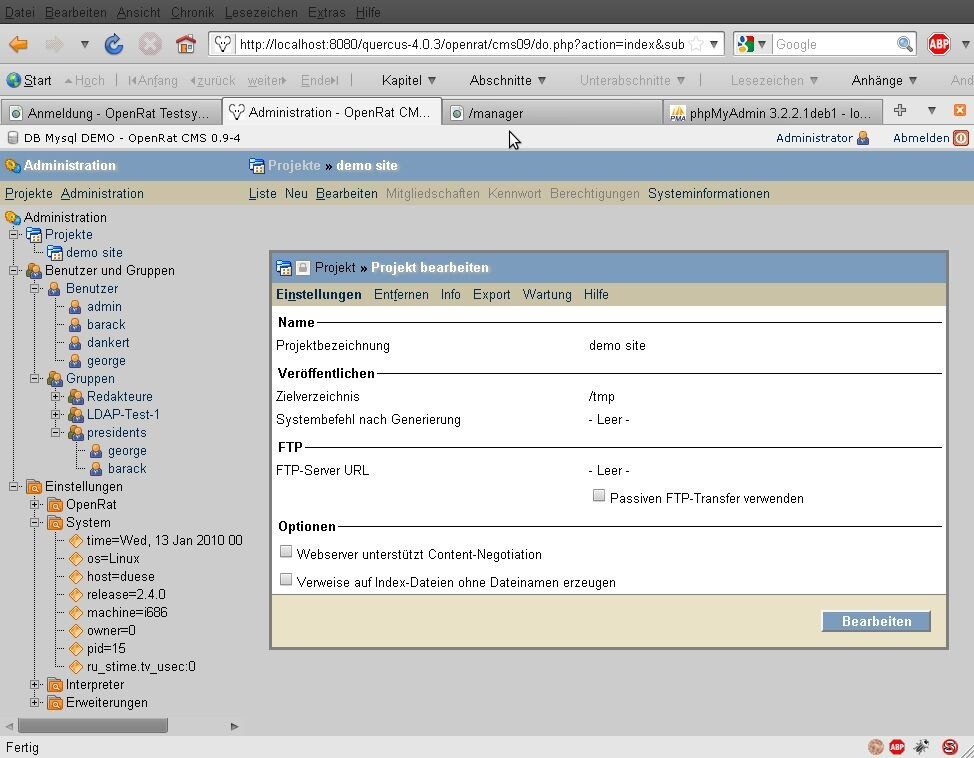Click the Abmelden logout power icon
Screen dimensions: 974x758
click(x=961, y=138)
